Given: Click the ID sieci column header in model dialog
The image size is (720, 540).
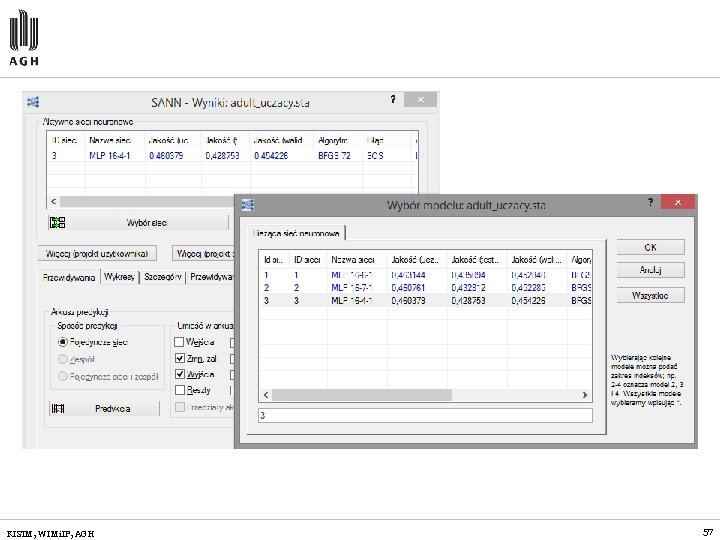Looking at the screenshot, I should [x=307, y=260].
